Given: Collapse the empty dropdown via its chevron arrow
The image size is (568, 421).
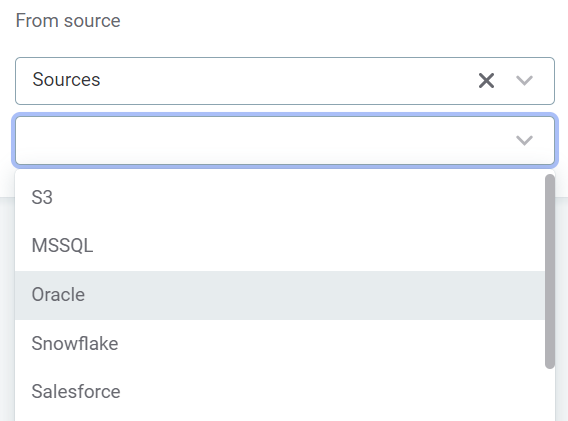Looking at the screenshot, I should coord(524,140).
